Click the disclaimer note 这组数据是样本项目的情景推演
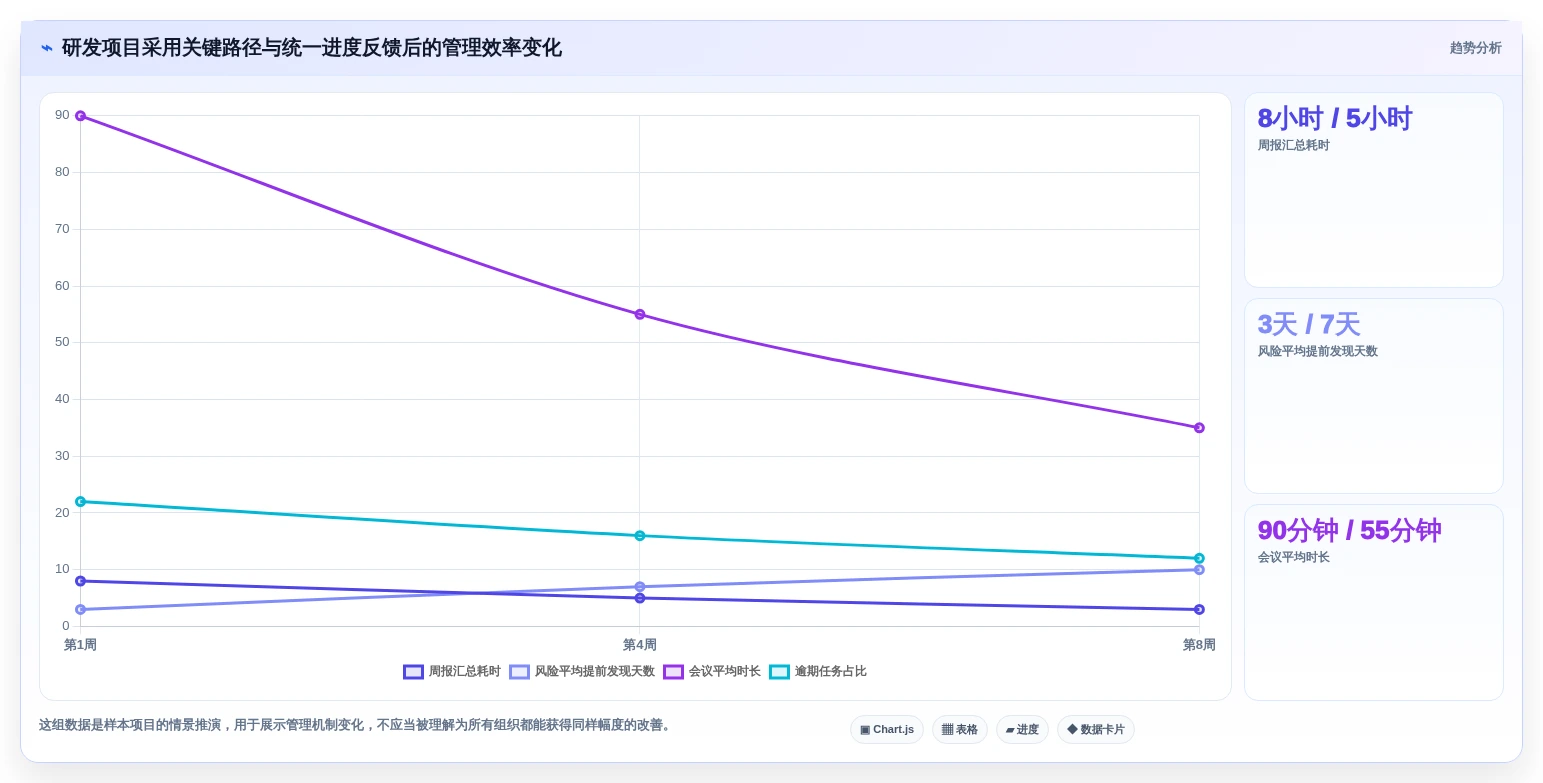Image resolution: width=1543 pixels, height=783 pixels. tap(355, 725)
